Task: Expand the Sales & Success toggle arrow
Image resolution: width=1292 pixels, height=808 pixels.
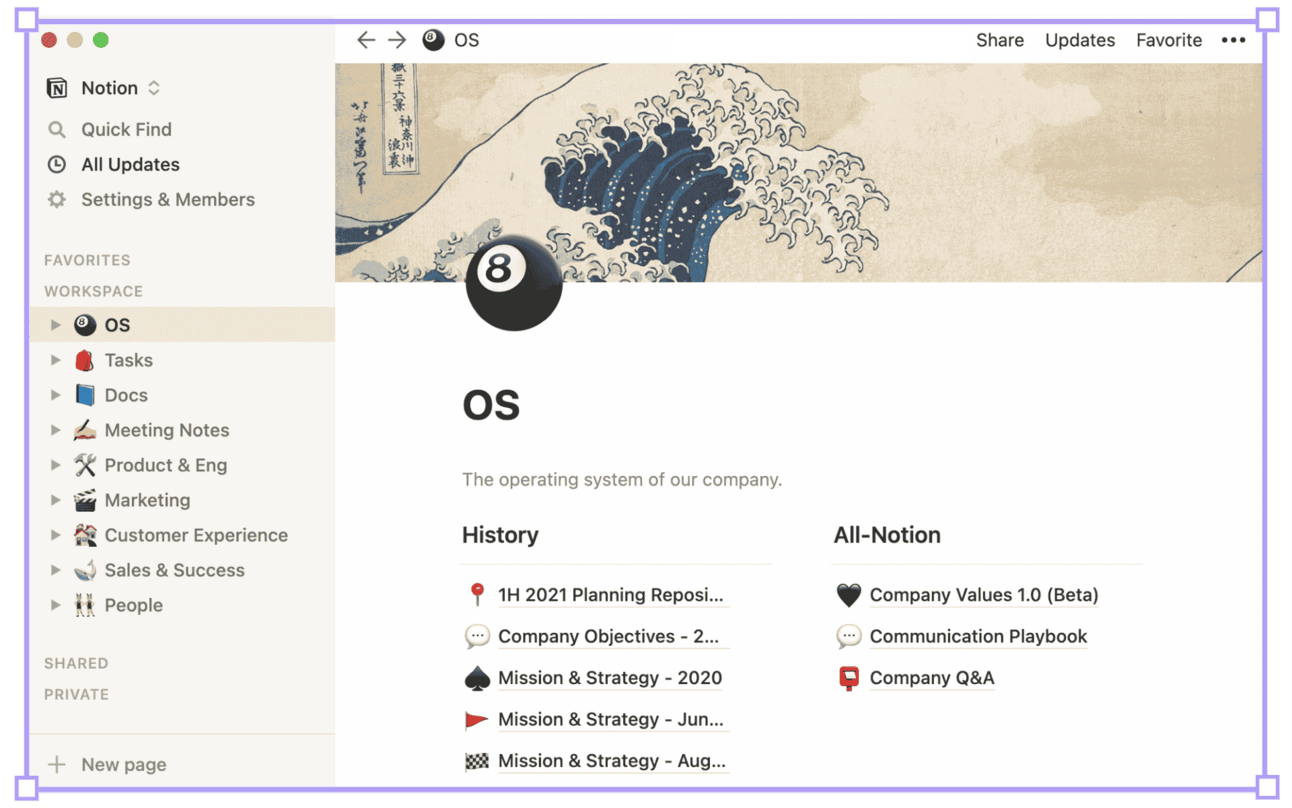Action: 56,570
